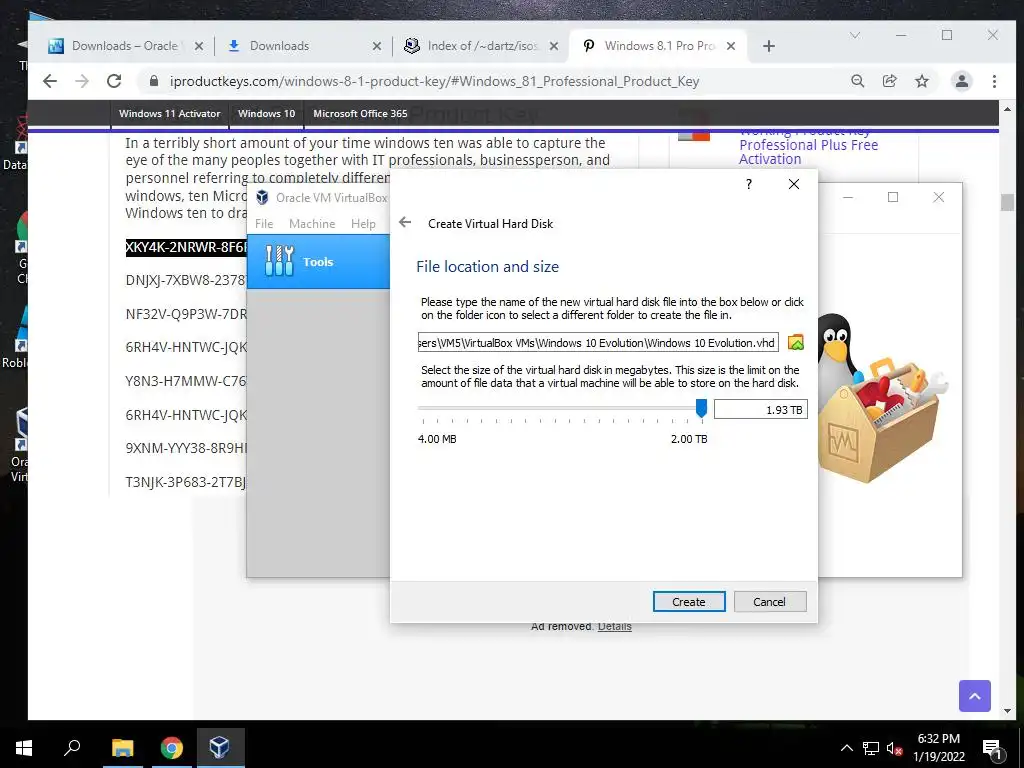Image resolution: width=1024 pixels, height=768 pixels.
Task: Click VirtualBox icon in taskbar
Action: [219, 748]
